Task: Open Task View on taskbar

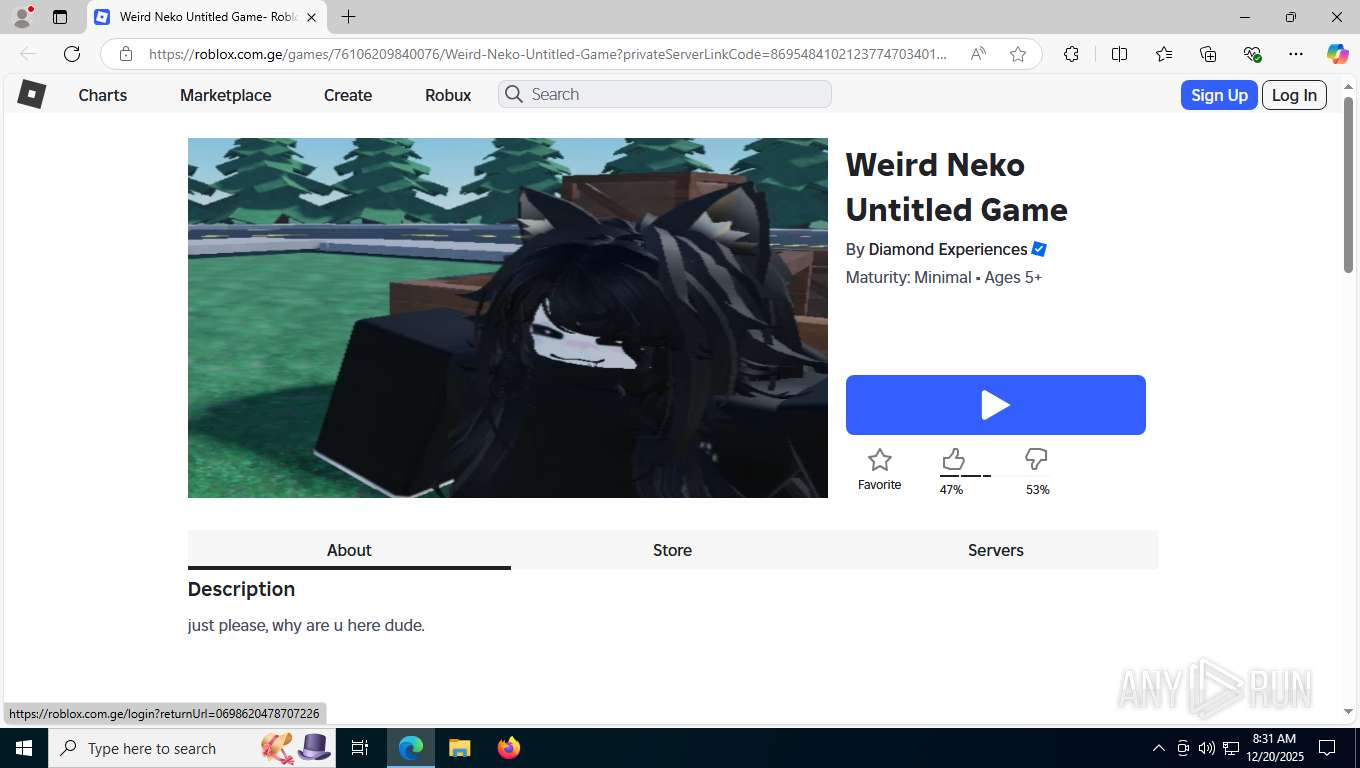Action: pos(360,748)
